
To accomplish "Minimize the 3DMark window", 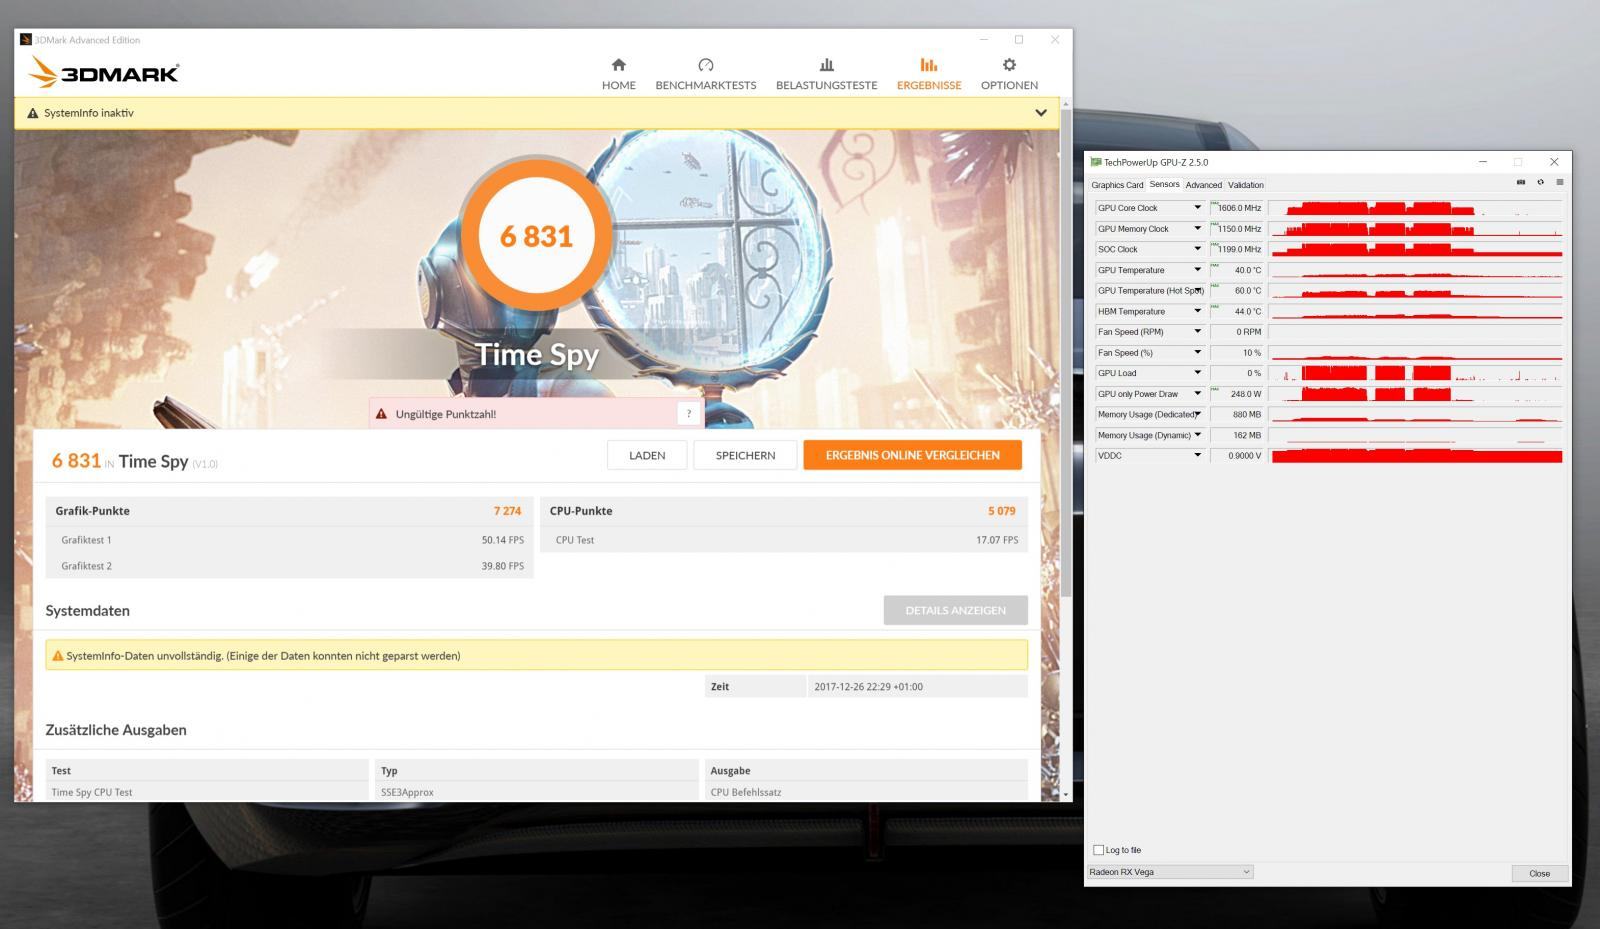I will (984, 40).
